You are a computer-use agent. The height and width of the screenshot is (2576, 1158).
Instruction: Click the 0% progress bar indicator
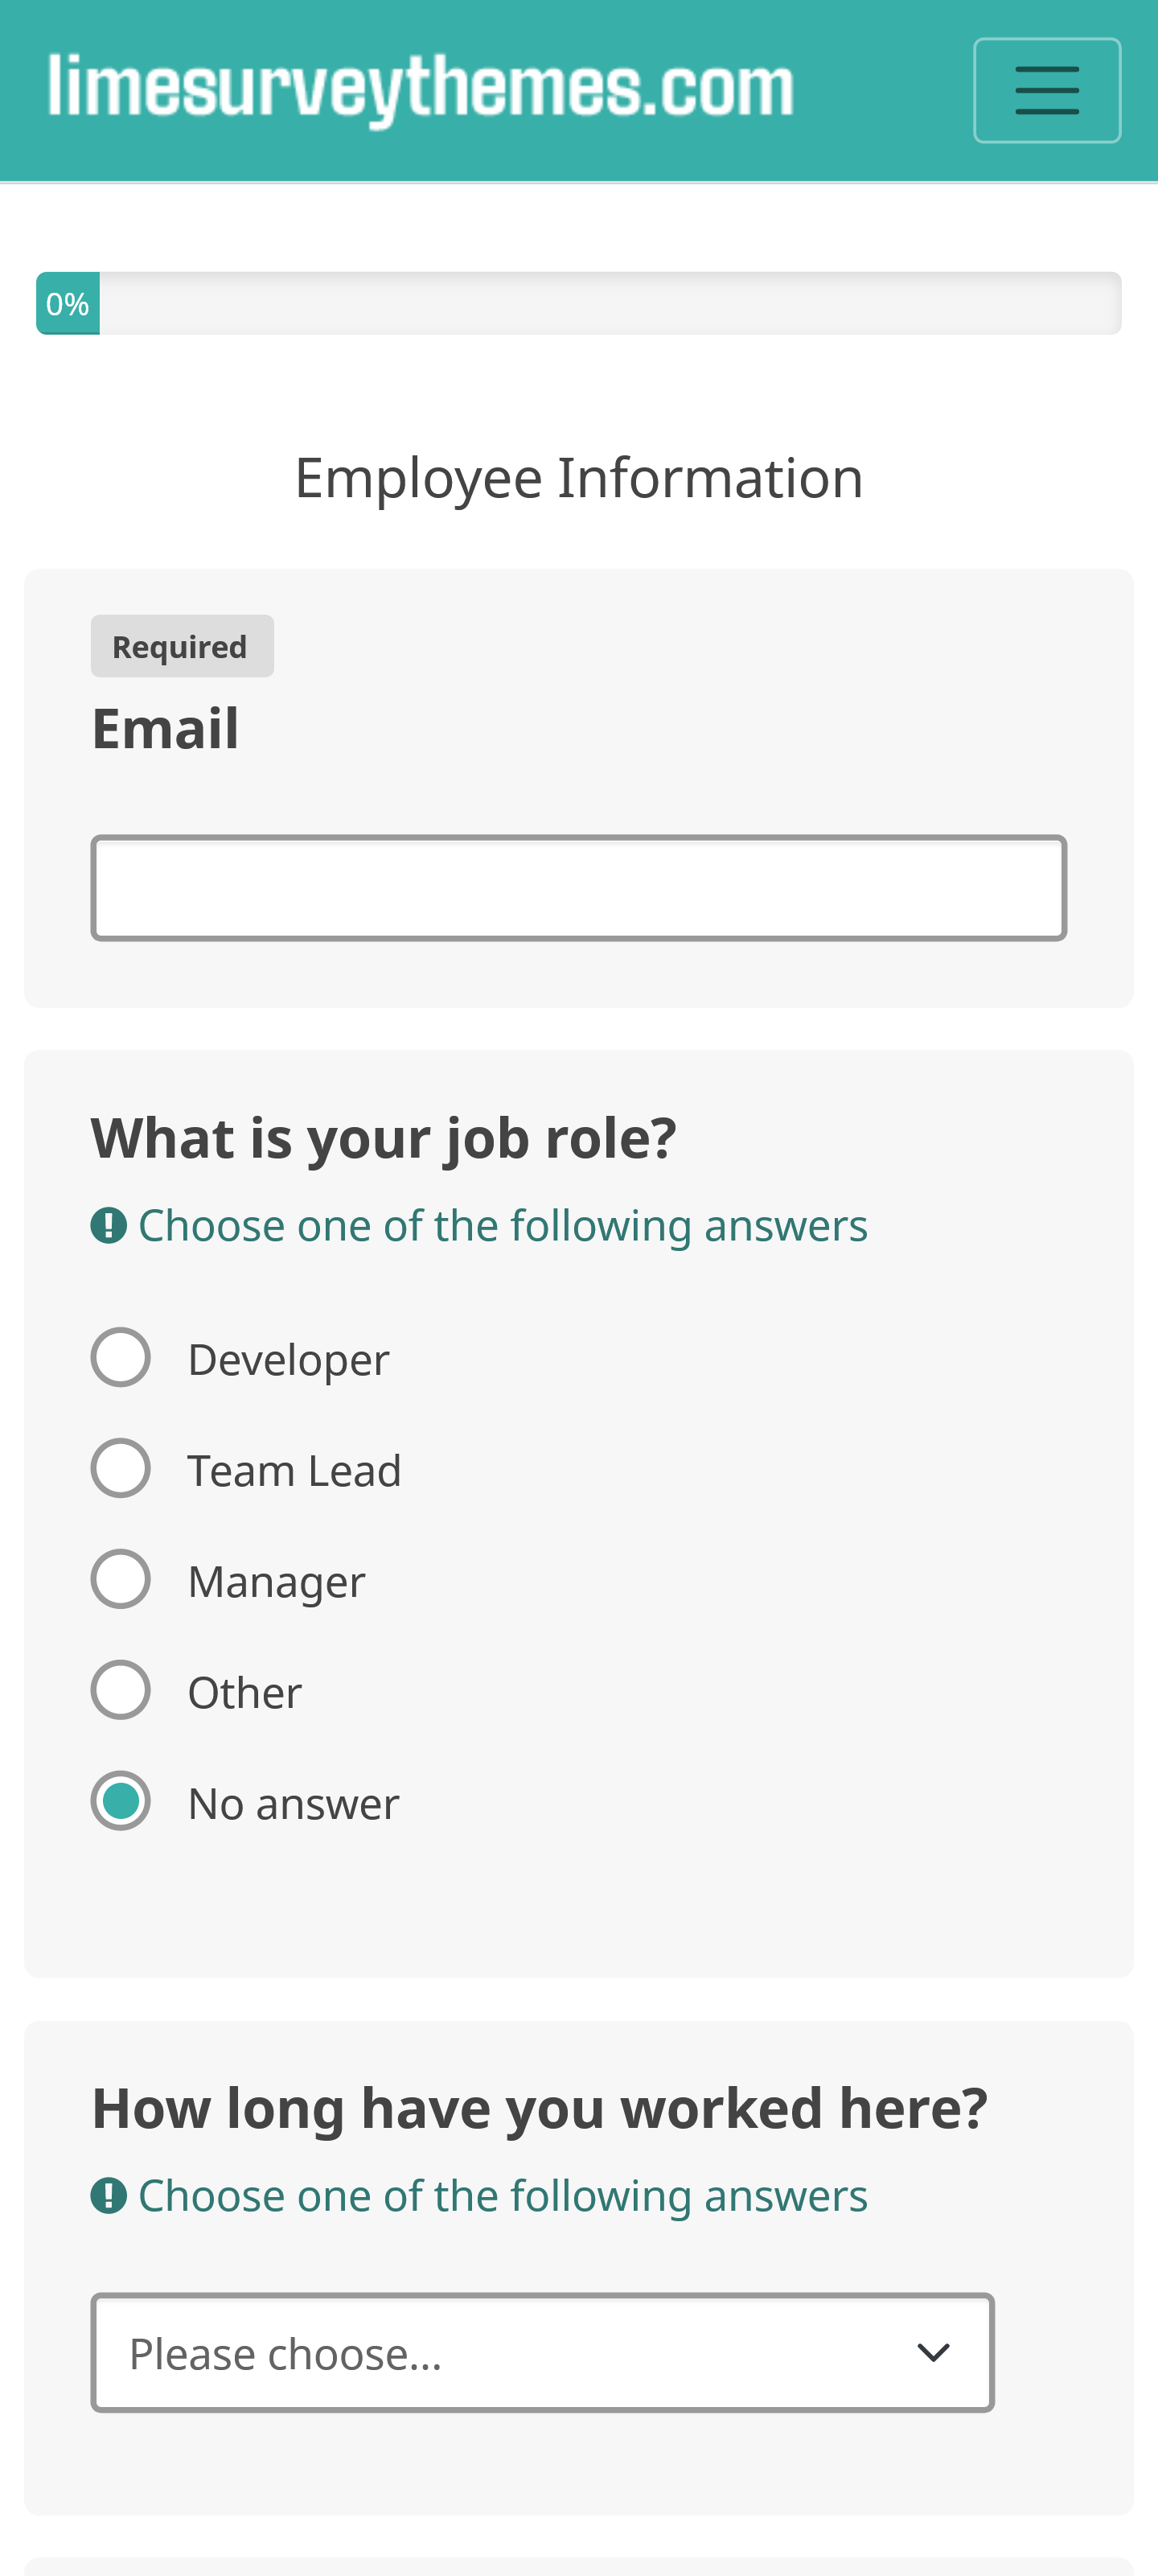click(68, 303)
